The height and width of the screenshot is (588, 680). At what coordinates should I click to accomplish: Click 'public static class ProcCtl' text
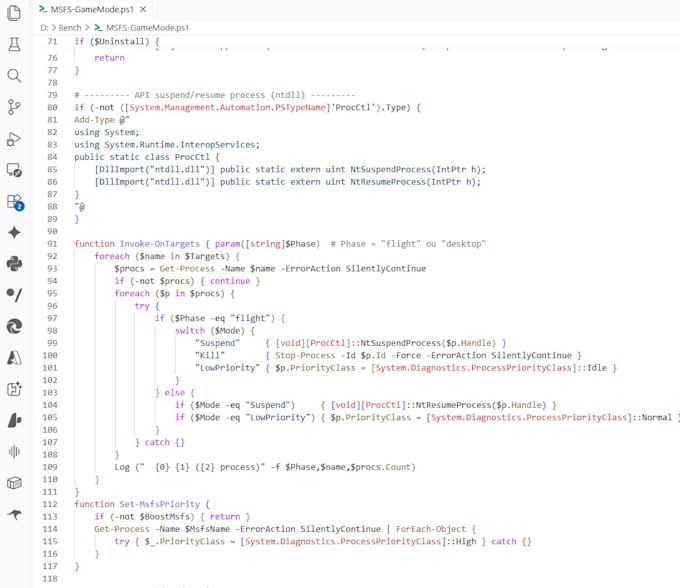pyautogui.click(x=142, y=157)
